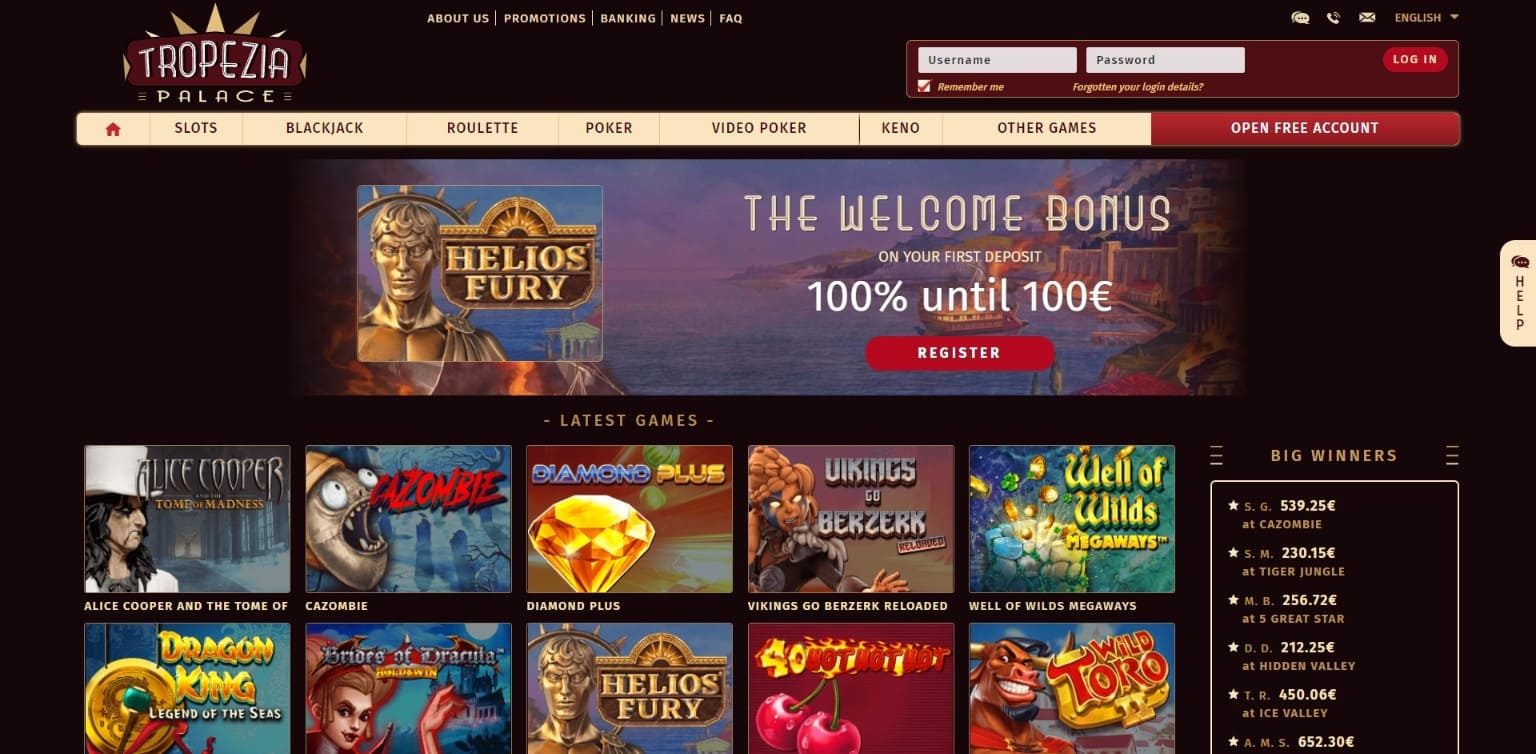Open the side Help chat tab
The height and width of the screenshot is (754, 1536).
pyautogui.click(x=1518, y=293)
